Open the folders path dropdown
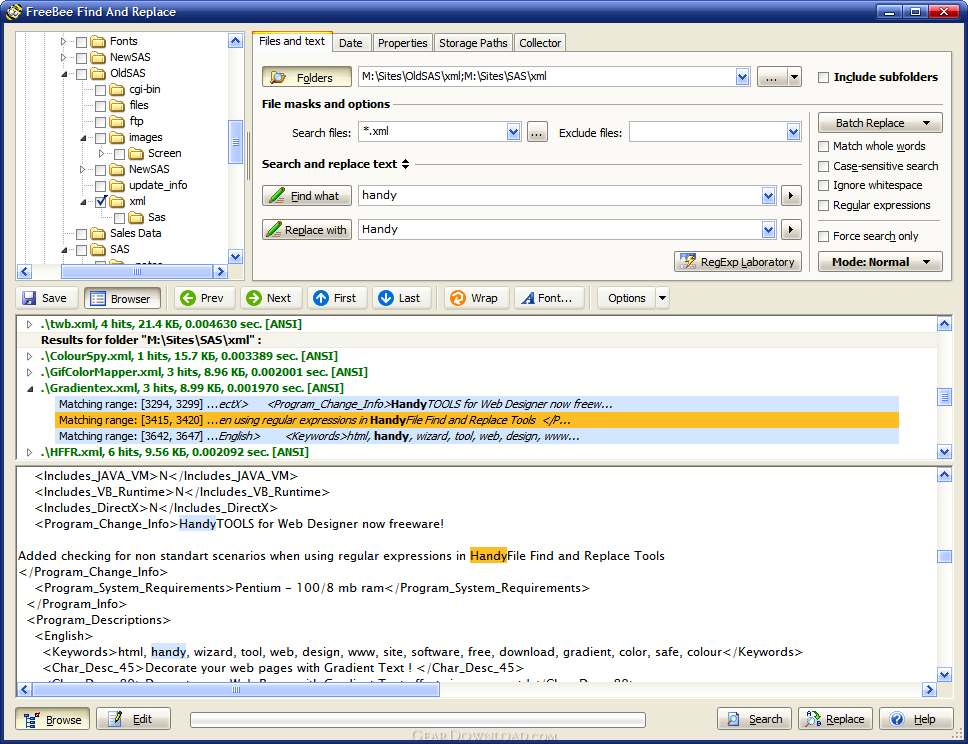The image size is (968, 744). [x=743, y=77]
